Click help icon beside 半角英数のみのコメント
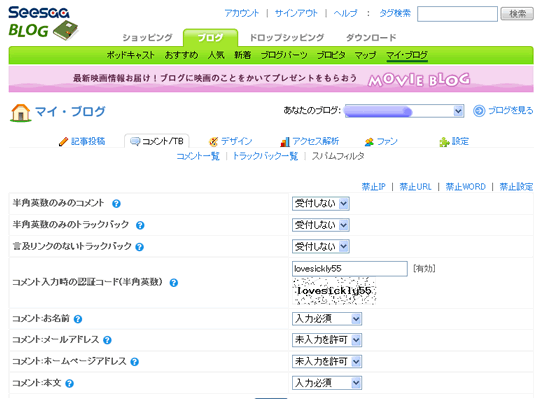Screen dimensions: 540x399 pyautogui.click(x=116, y=203)
